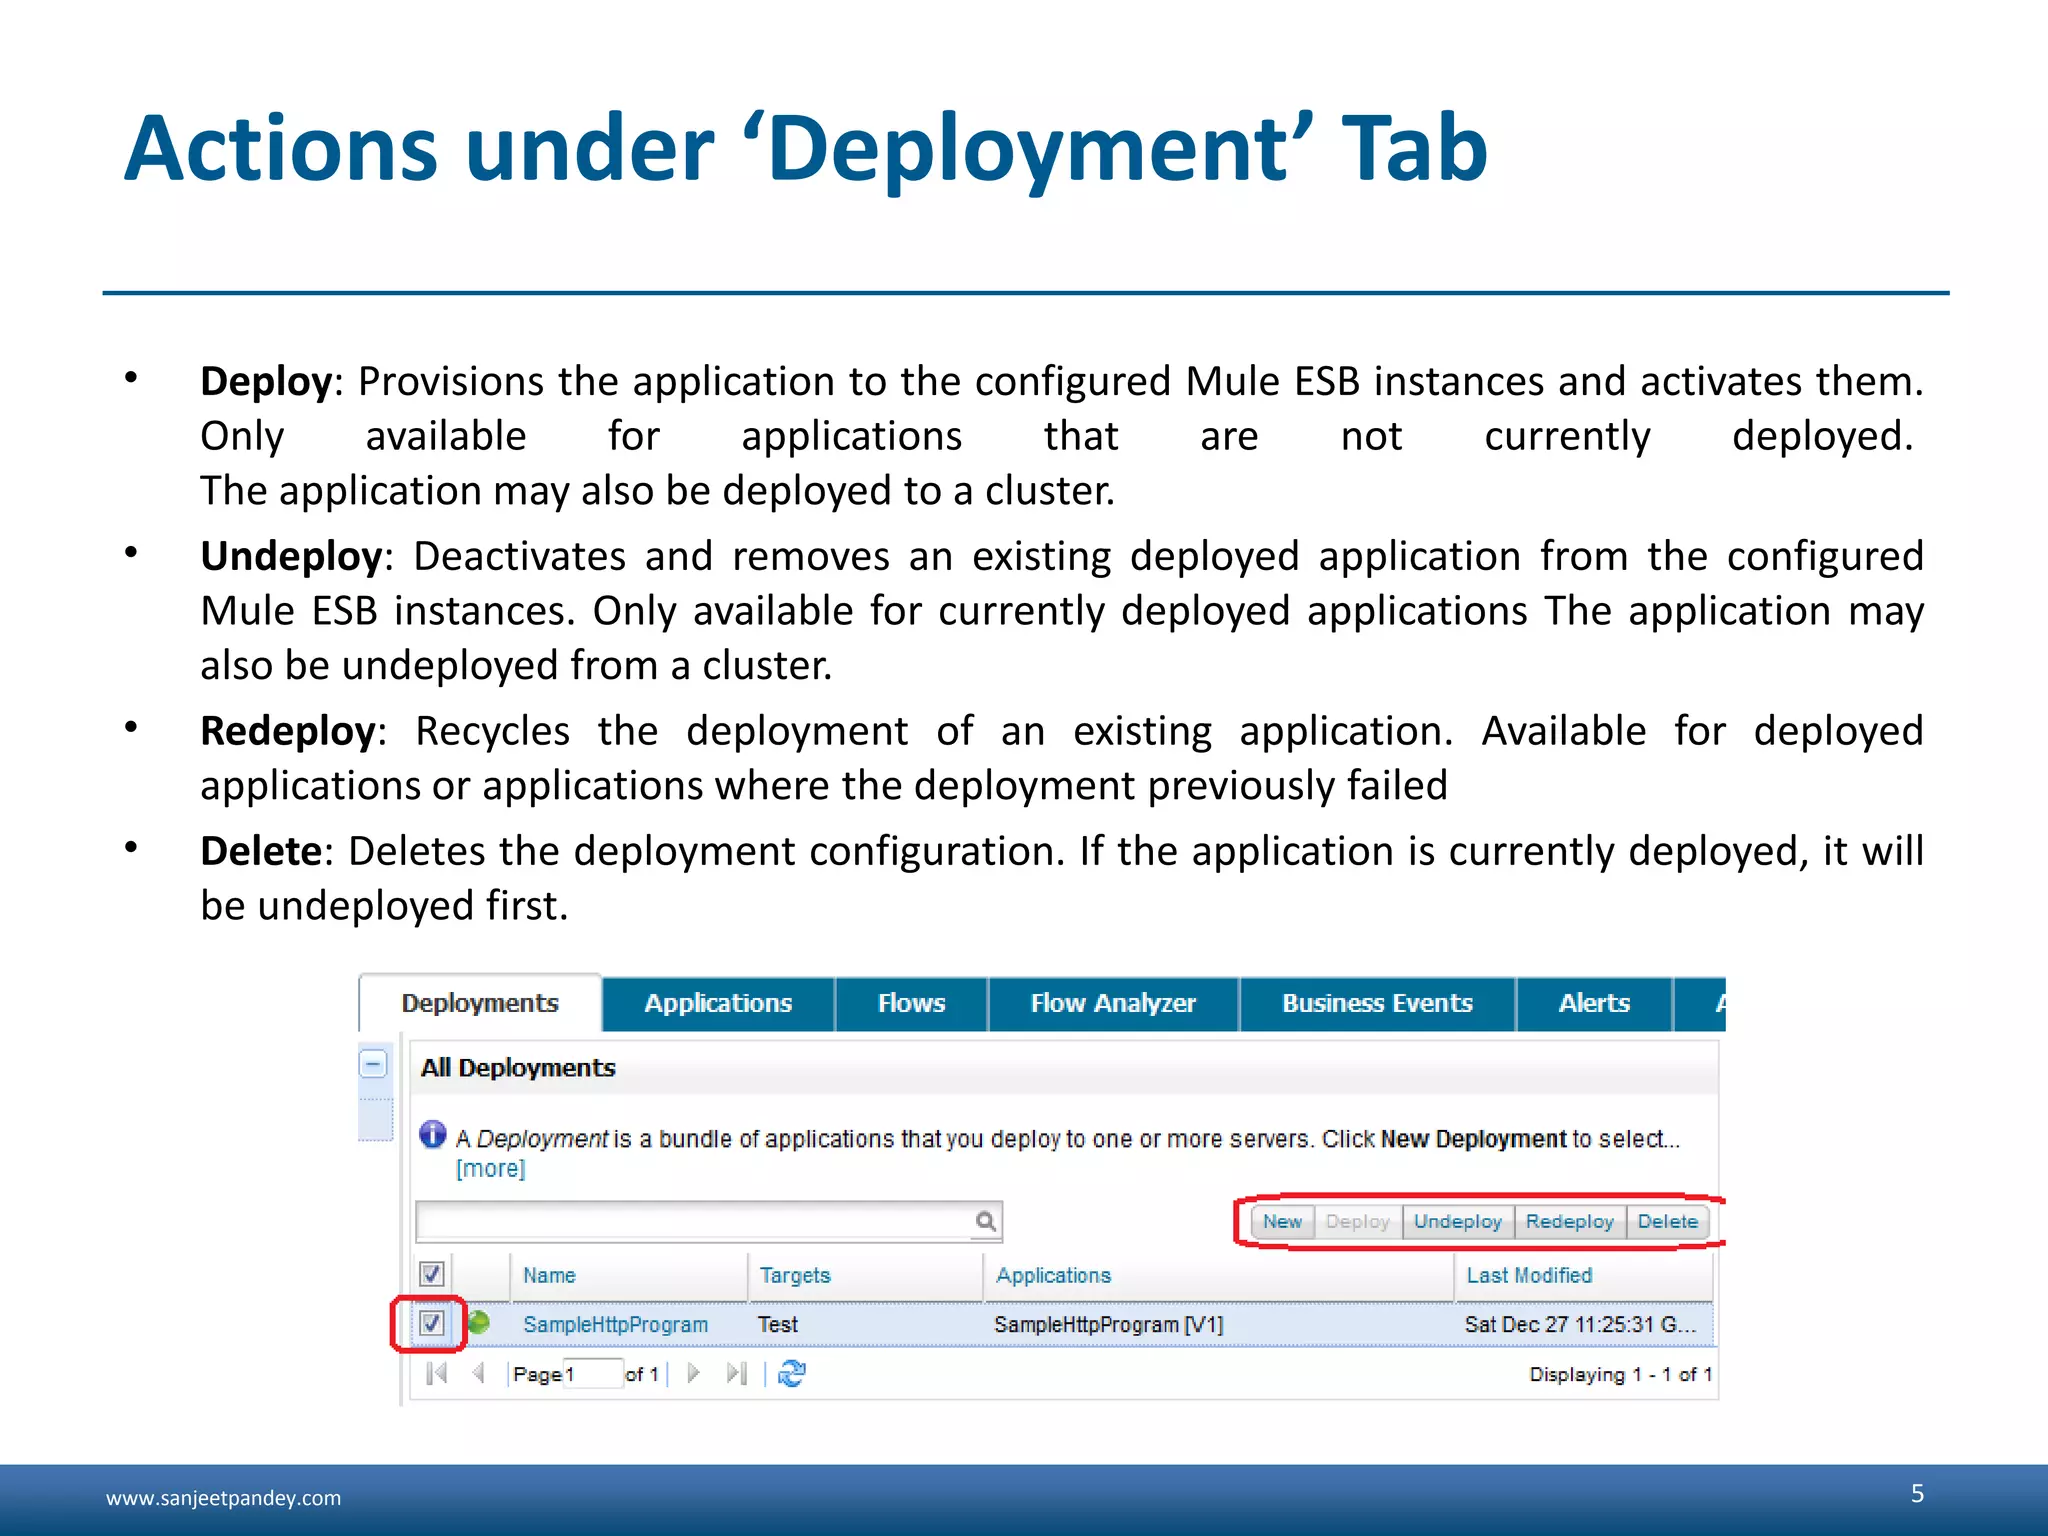
Task: Click the 'Displaying 1 - 1 of 1' status text
Action: point(1620,1374)
